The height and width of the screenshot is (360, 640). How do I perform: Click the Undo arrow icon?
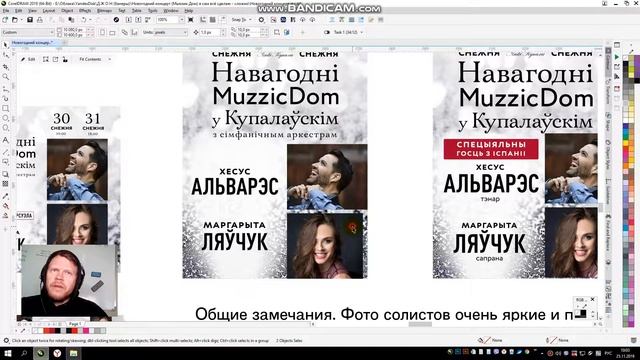click(x=83, y=20)
